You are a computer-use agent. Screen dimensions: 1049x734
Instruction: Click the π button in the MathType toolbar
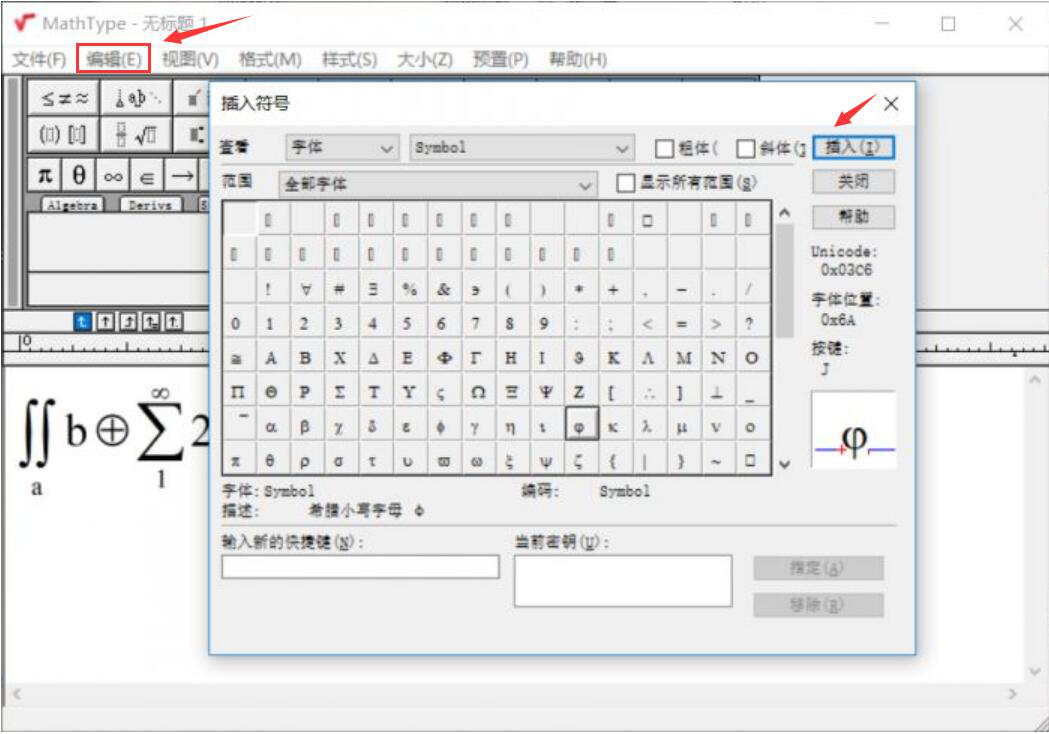point(45,176)
